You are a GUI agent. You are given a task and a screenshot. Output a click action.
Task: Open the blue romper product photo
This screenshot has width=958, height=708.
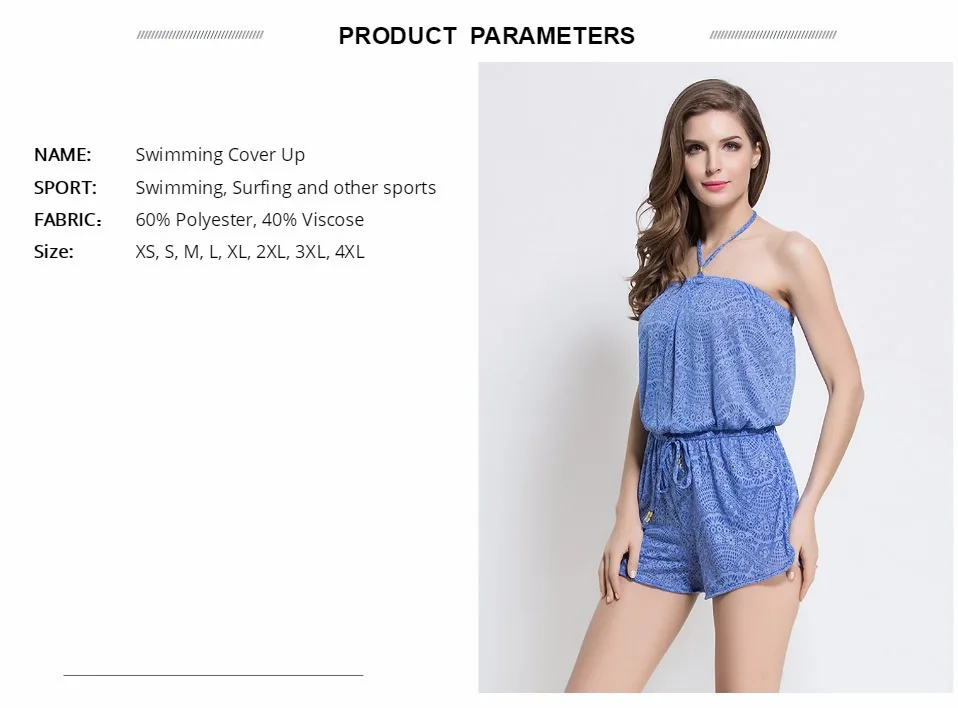pos(715,377)
